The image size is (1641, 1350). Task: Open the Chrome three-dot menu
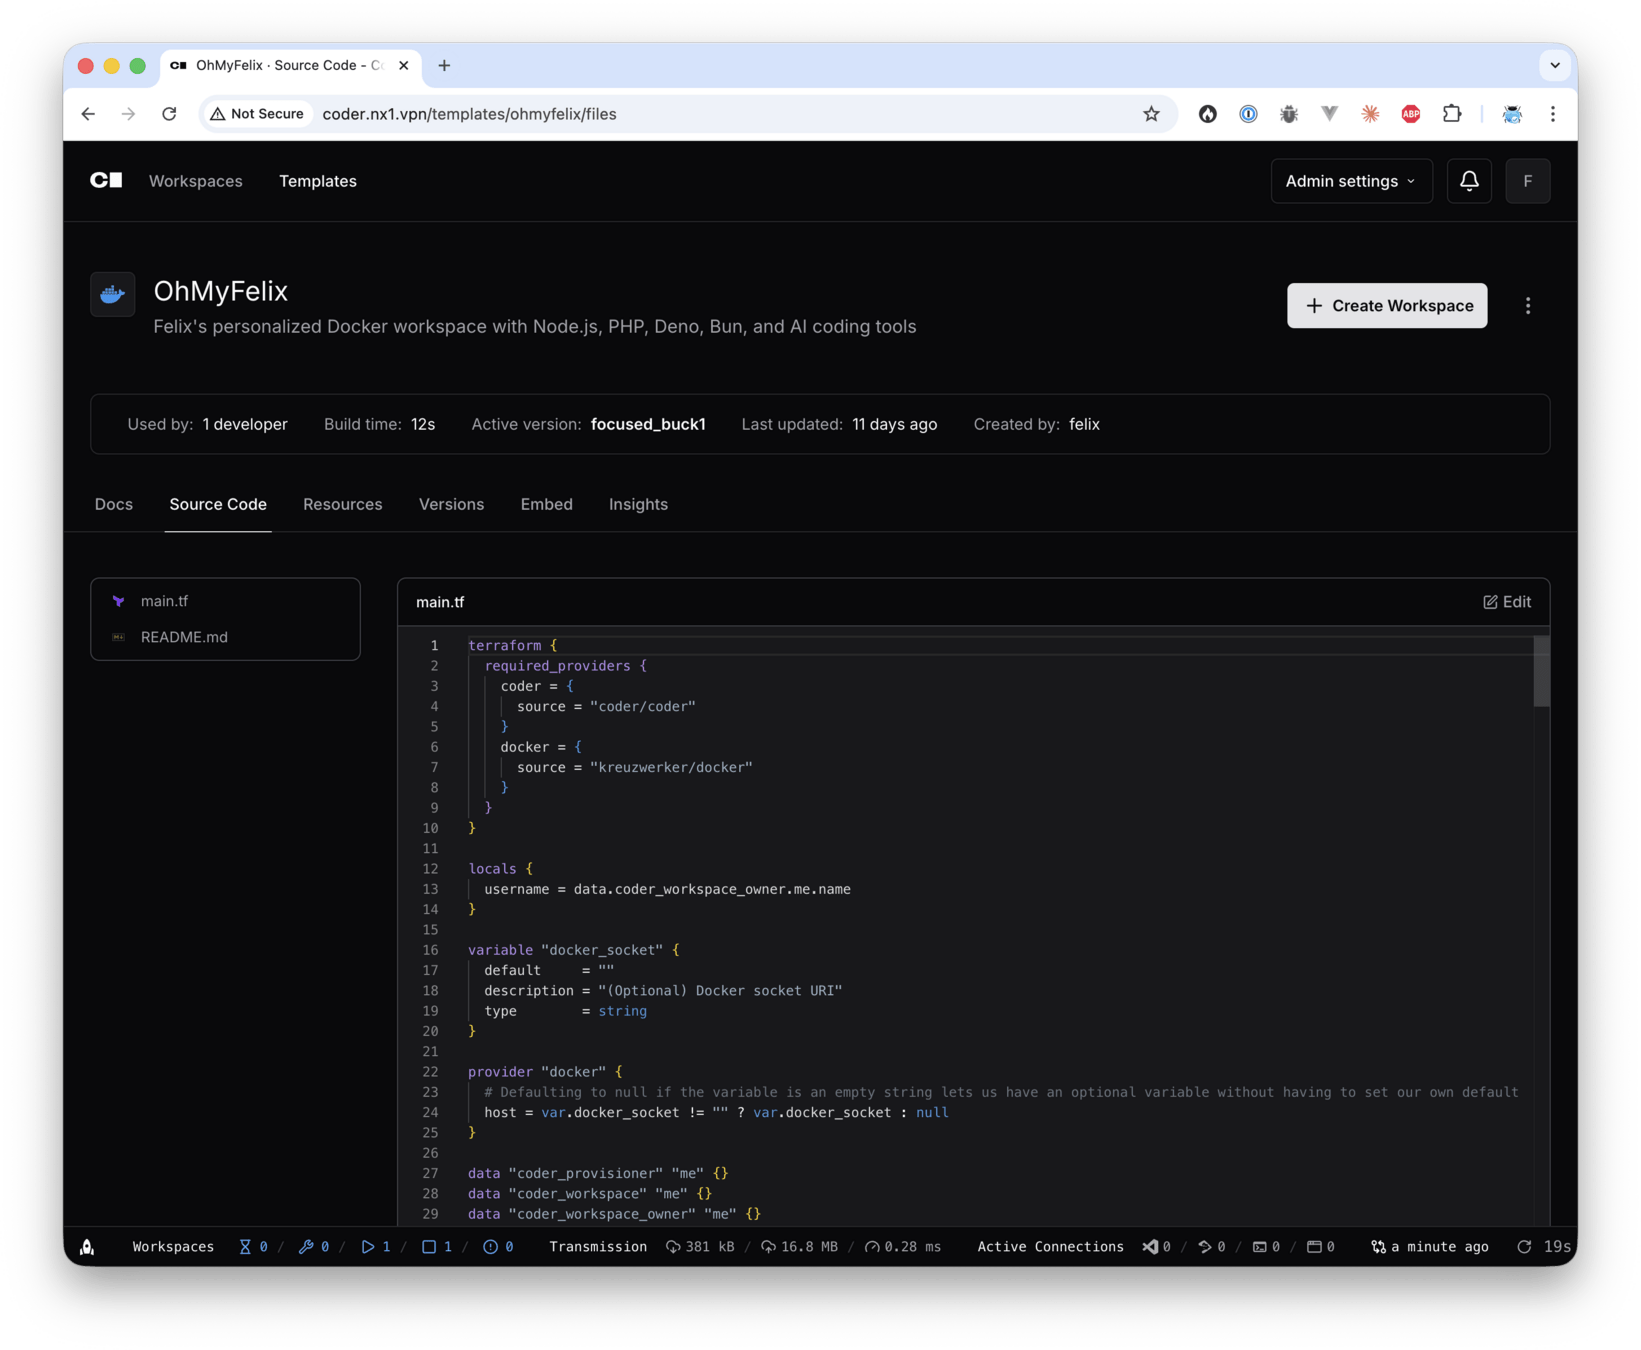click(x=1552, y=114)
